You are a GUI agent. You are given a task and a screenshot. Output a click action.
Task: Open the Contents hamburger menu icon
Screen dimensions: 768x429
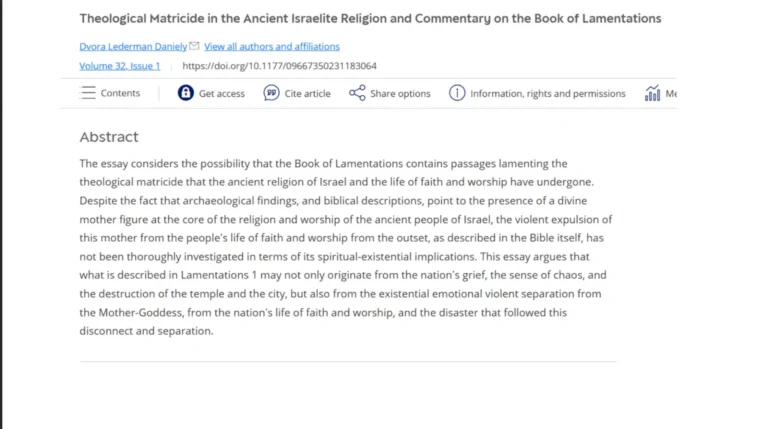[x=88, y=93]
